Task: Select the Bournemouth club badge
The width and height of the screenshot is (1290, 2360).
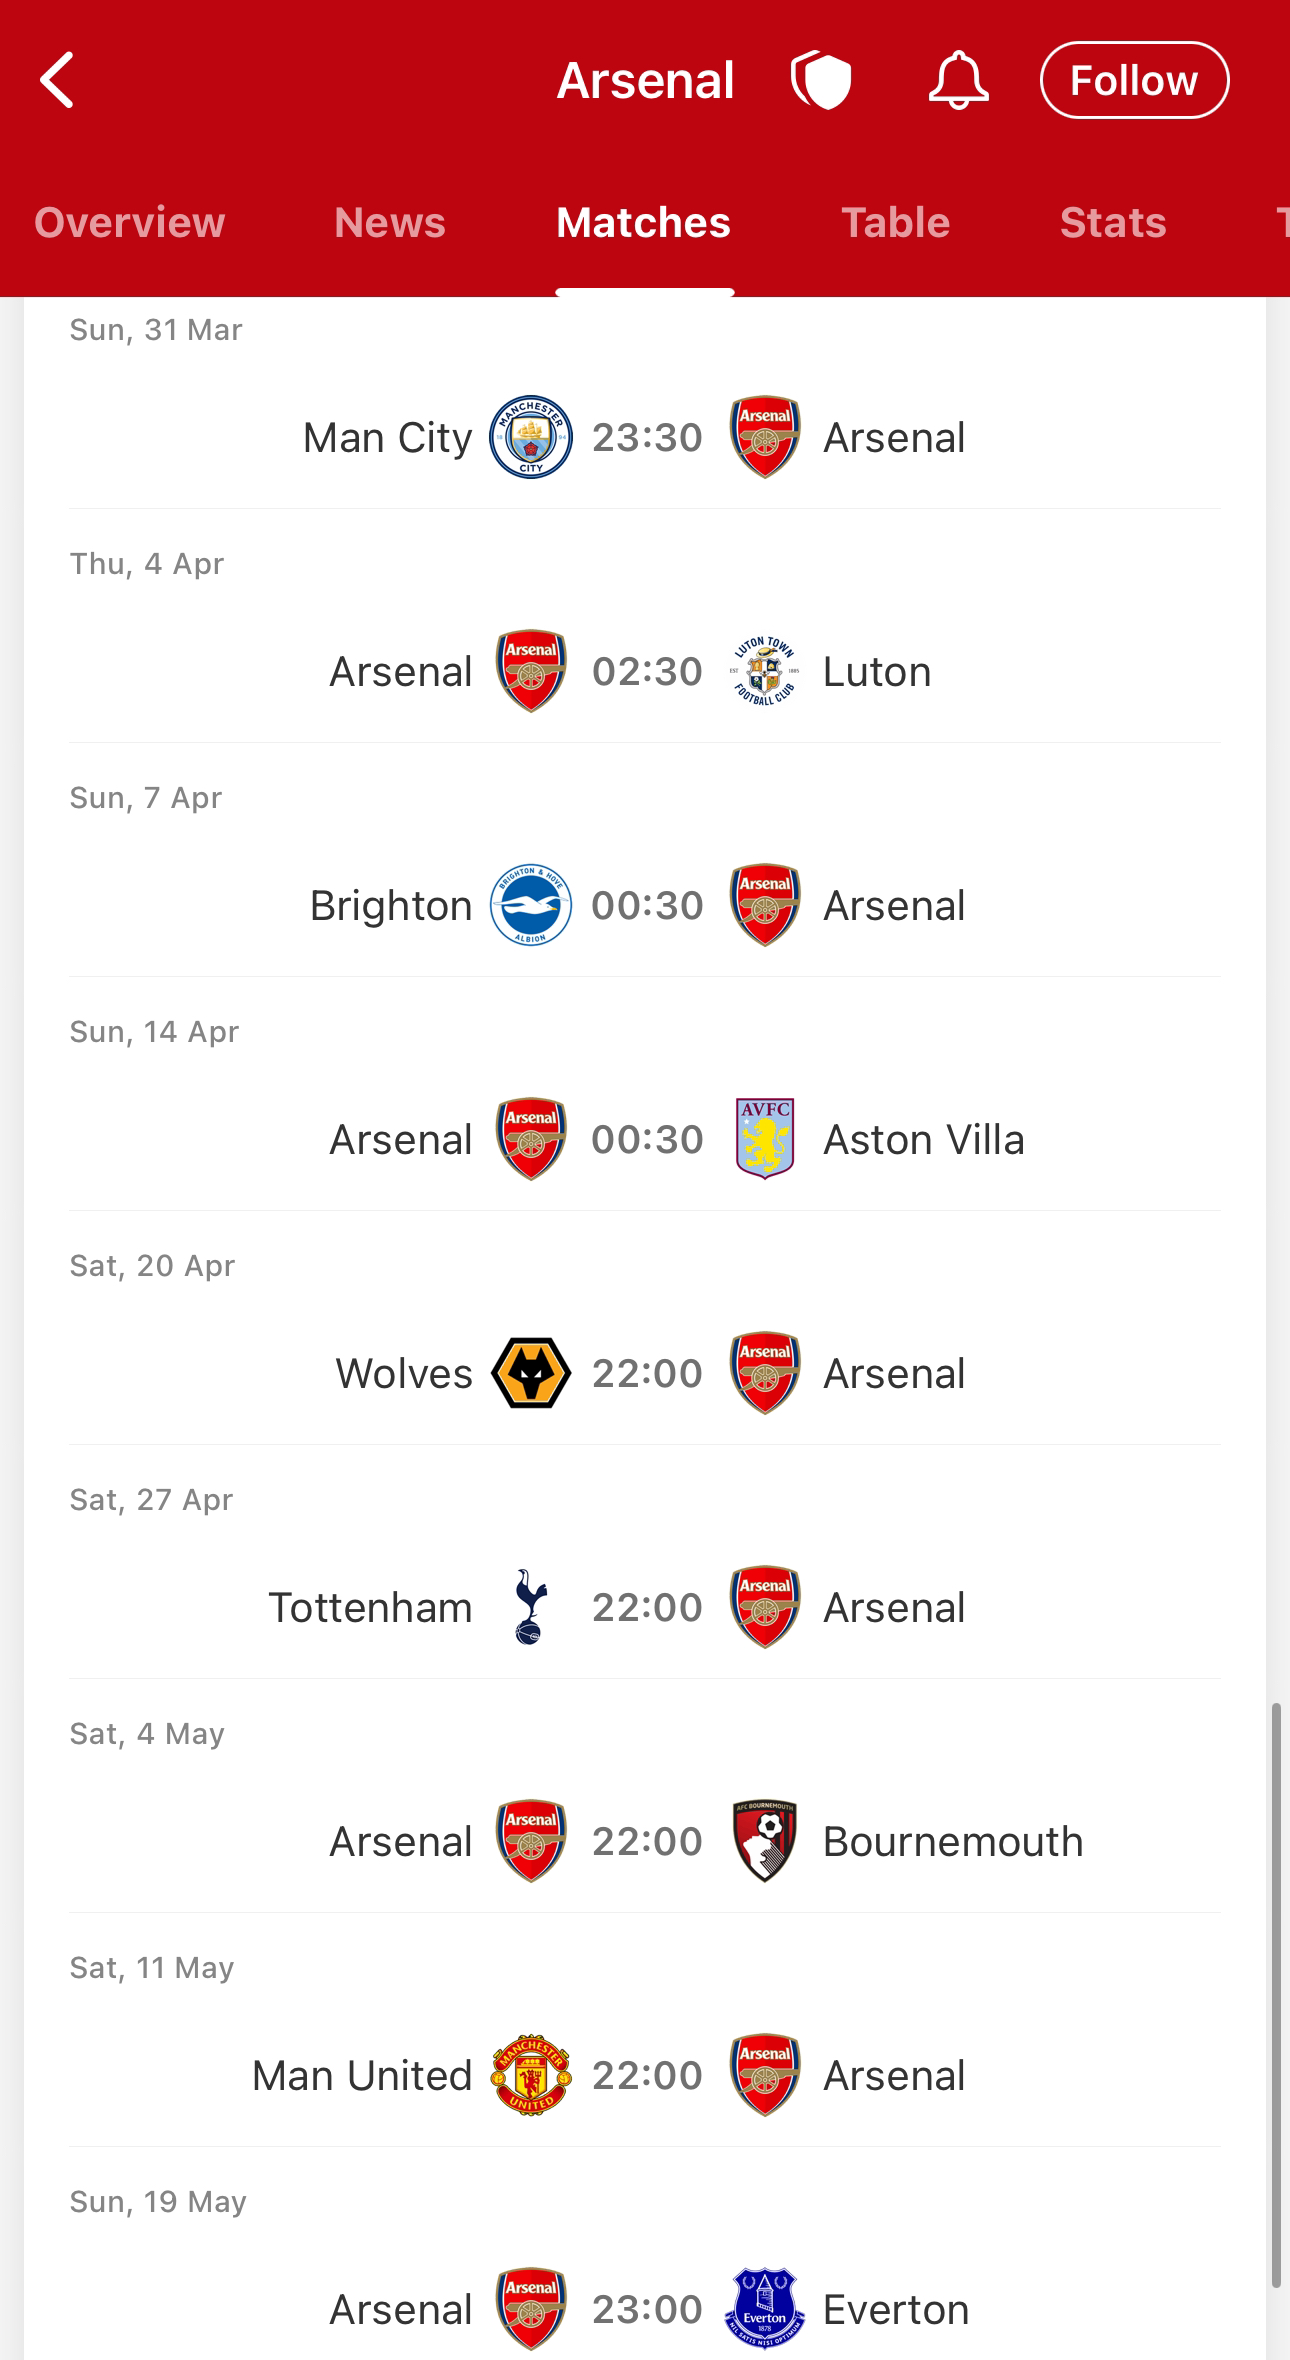Action: point(765,1841)
